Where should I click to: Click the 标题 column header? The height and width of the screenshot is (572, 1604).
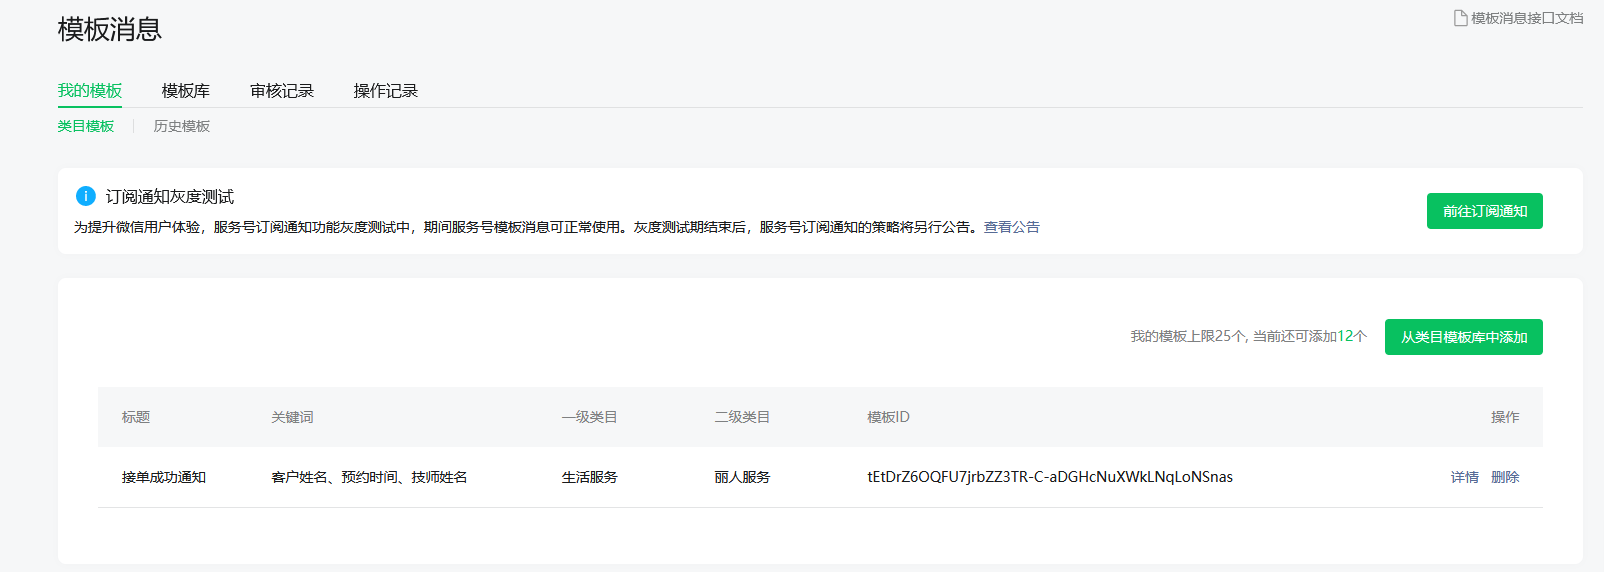[136, 417]
